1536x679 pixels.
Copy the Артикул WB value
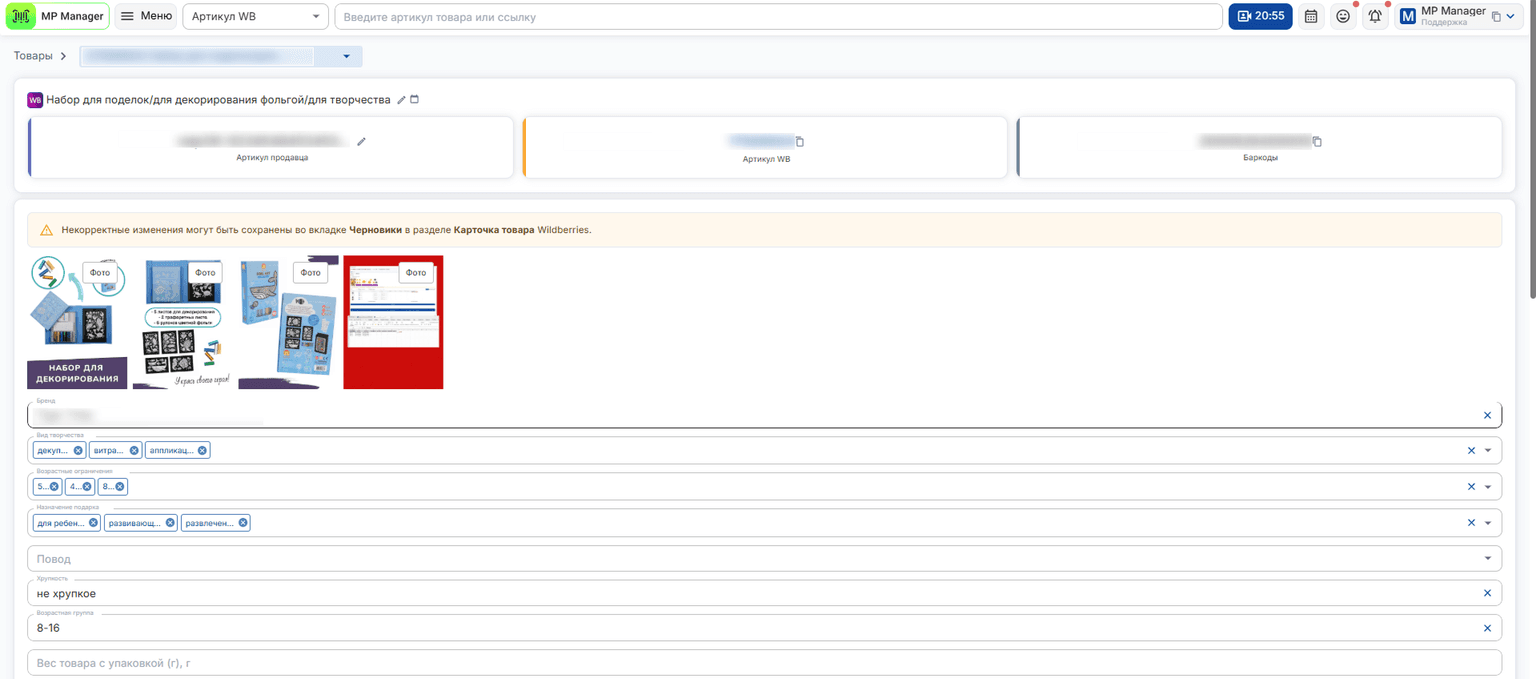click(x=799, y=141)
